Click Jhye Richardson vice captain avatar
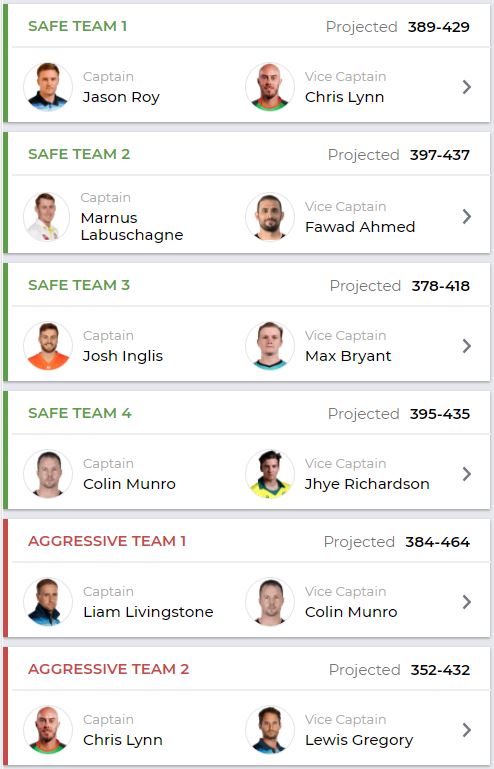 tap(270, 474)
